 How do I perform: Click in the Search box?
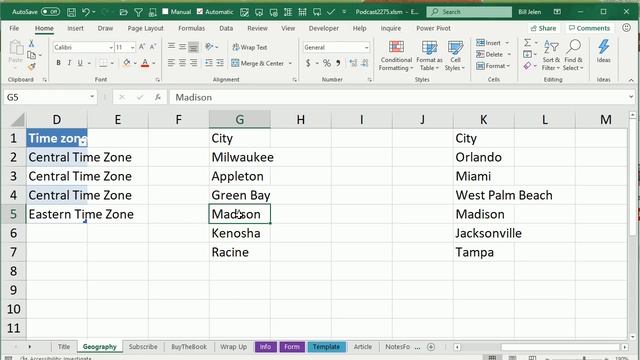coord(469,12)
